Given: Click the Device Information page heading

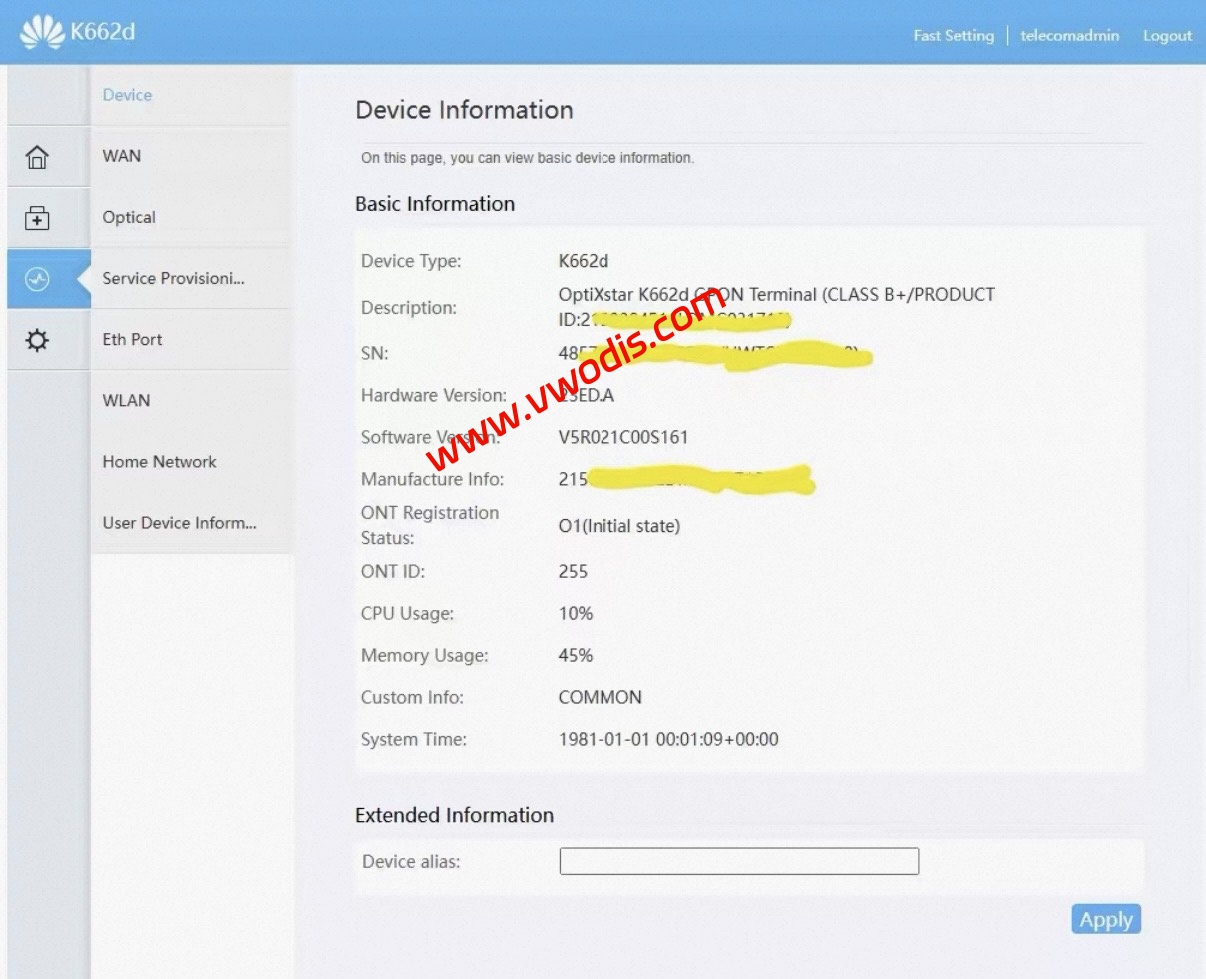Looking at the screenshot, I should click(464, 110).
